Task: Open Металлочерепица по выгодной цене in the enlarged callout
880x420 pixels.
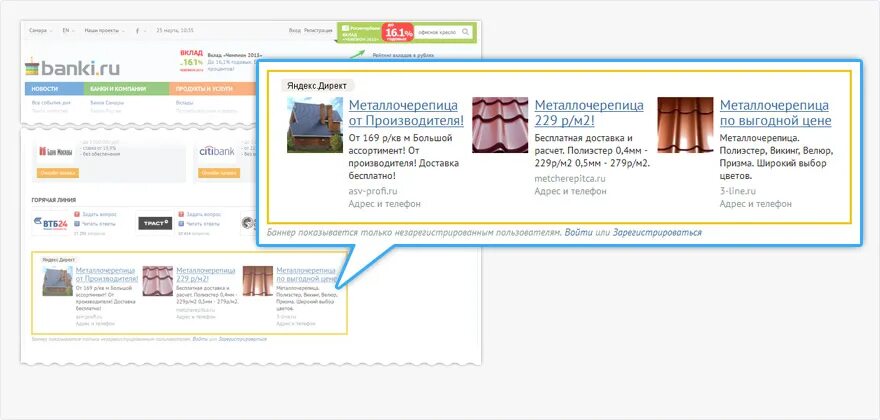Action: [776, 113]
